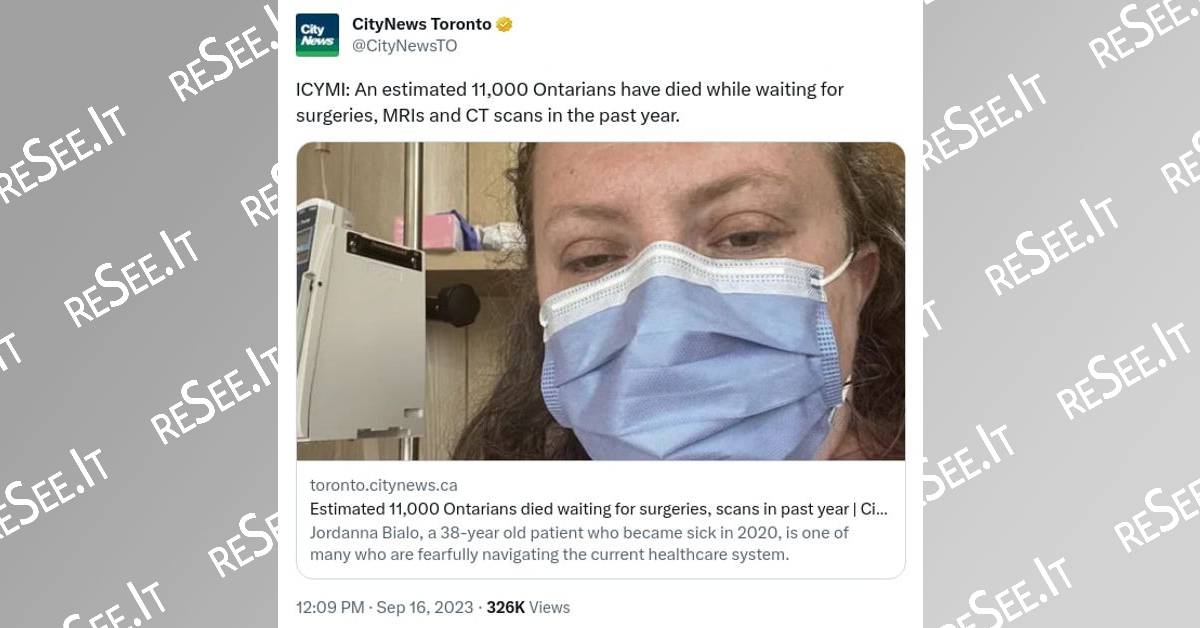Open the CityNews Toronto profile name
Viewport: 1200px width, 628px height.
(x=421, y=24)
